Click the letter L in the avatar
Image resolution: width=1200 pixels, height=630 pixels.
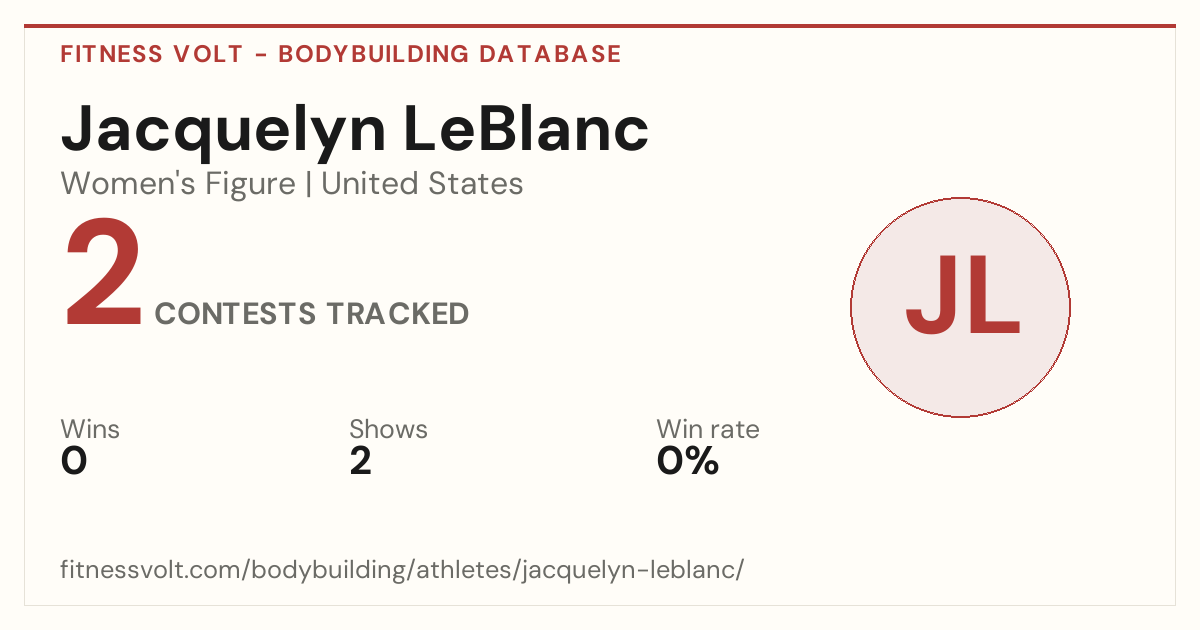pyautogui.click(x=994, y=296)
